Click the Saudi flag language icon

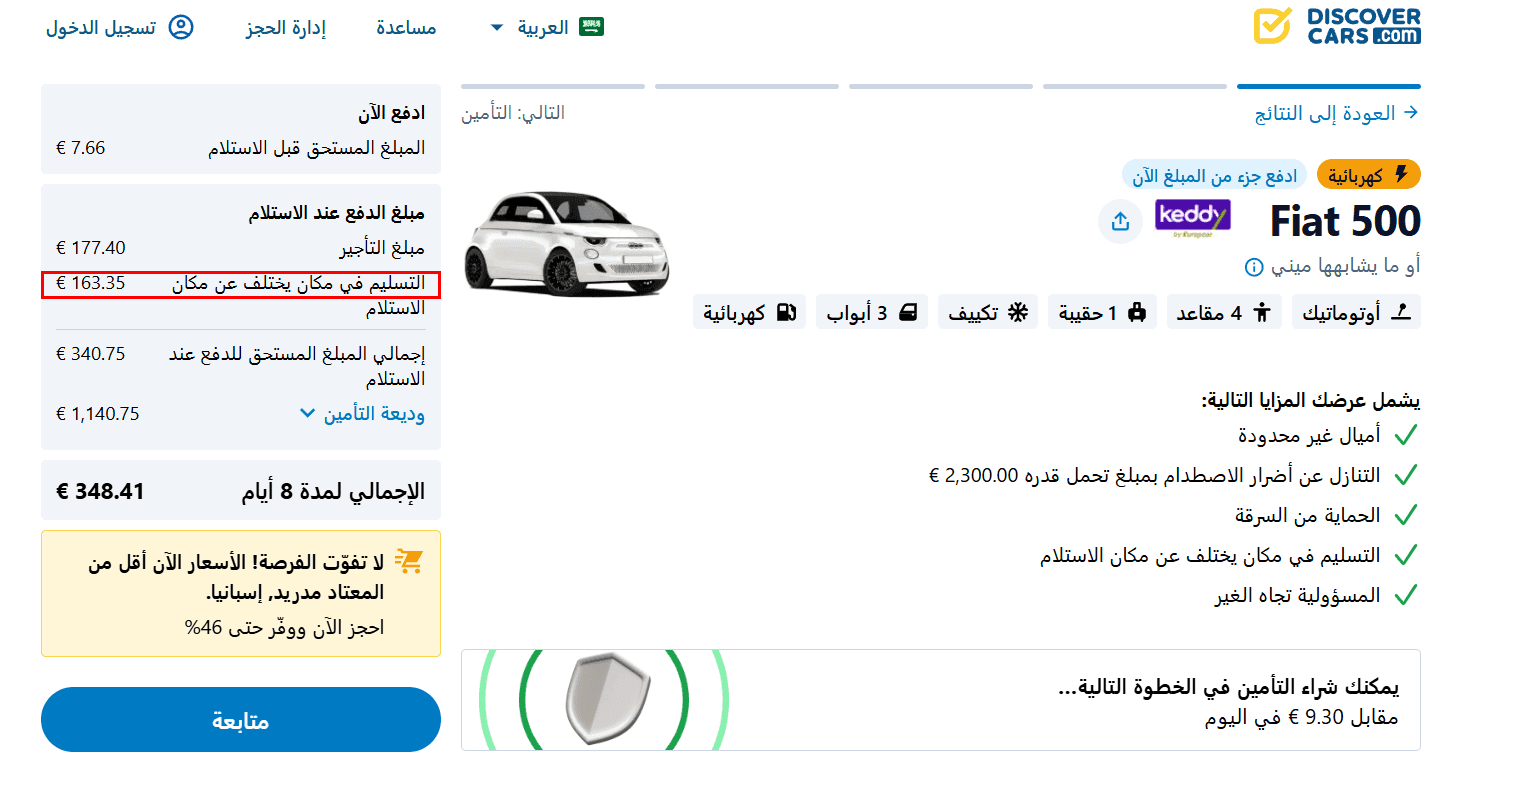592,27
